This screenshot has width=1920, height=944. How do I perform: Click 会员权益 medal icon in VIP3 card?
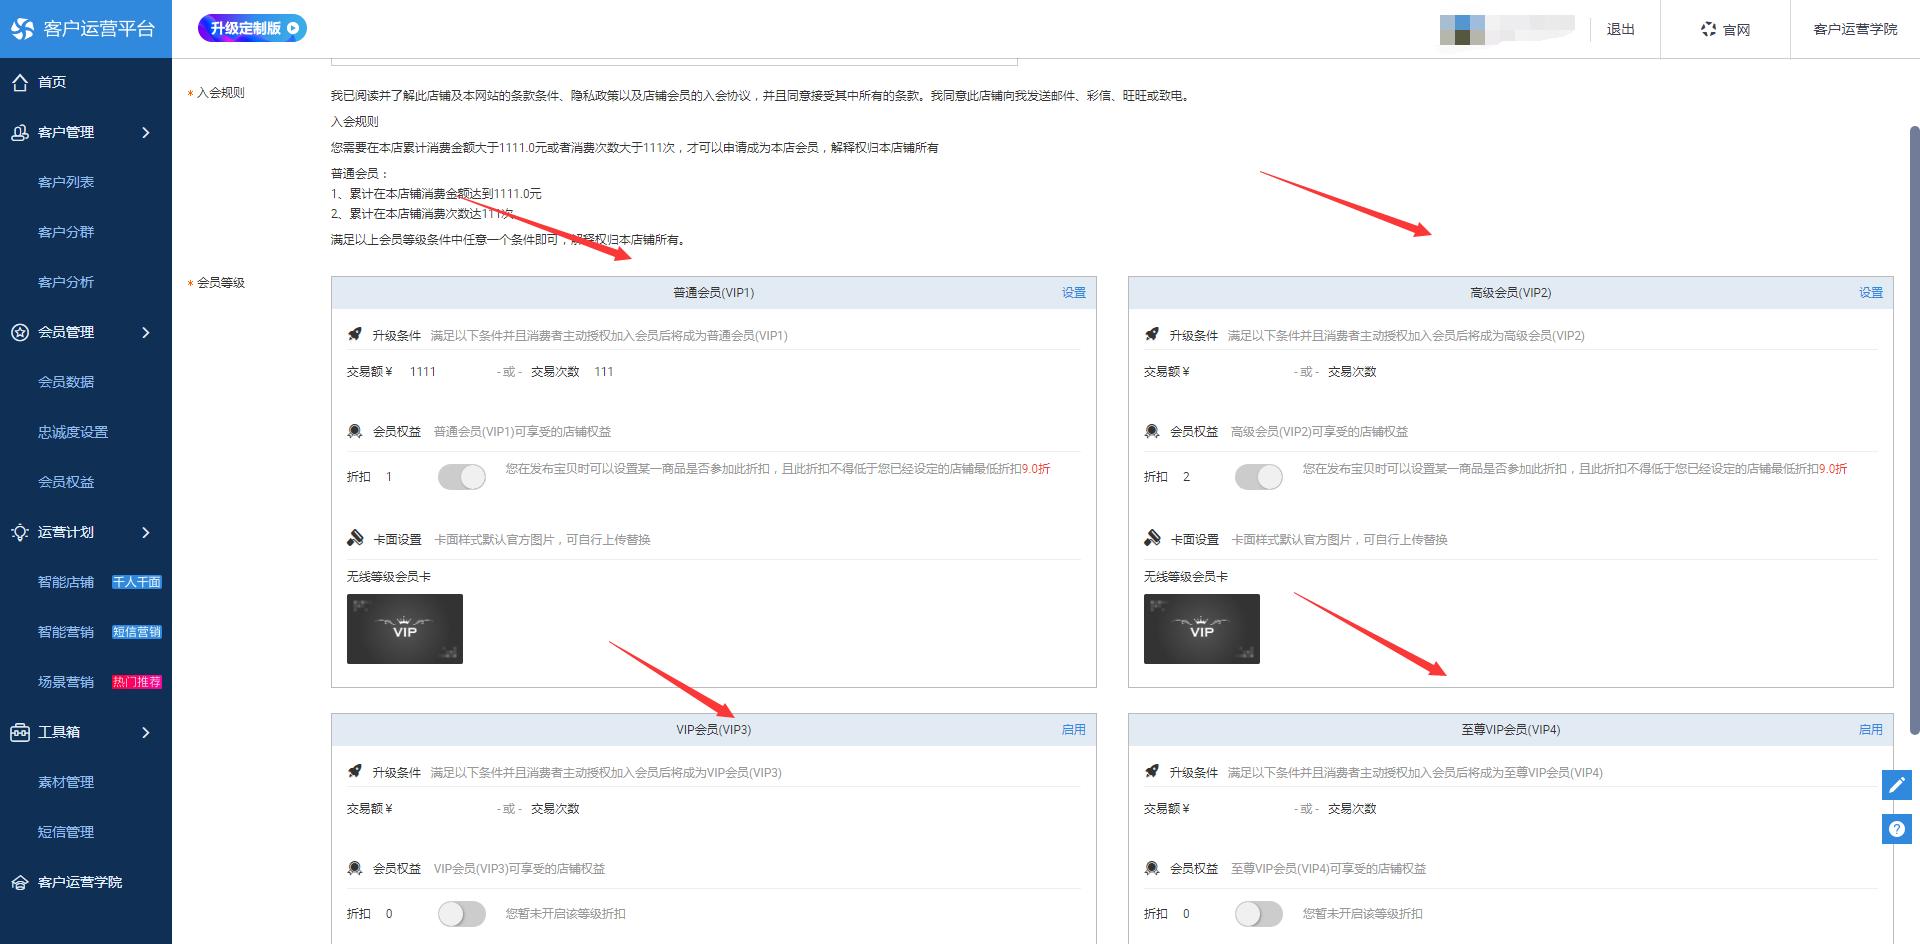point(355,868)
